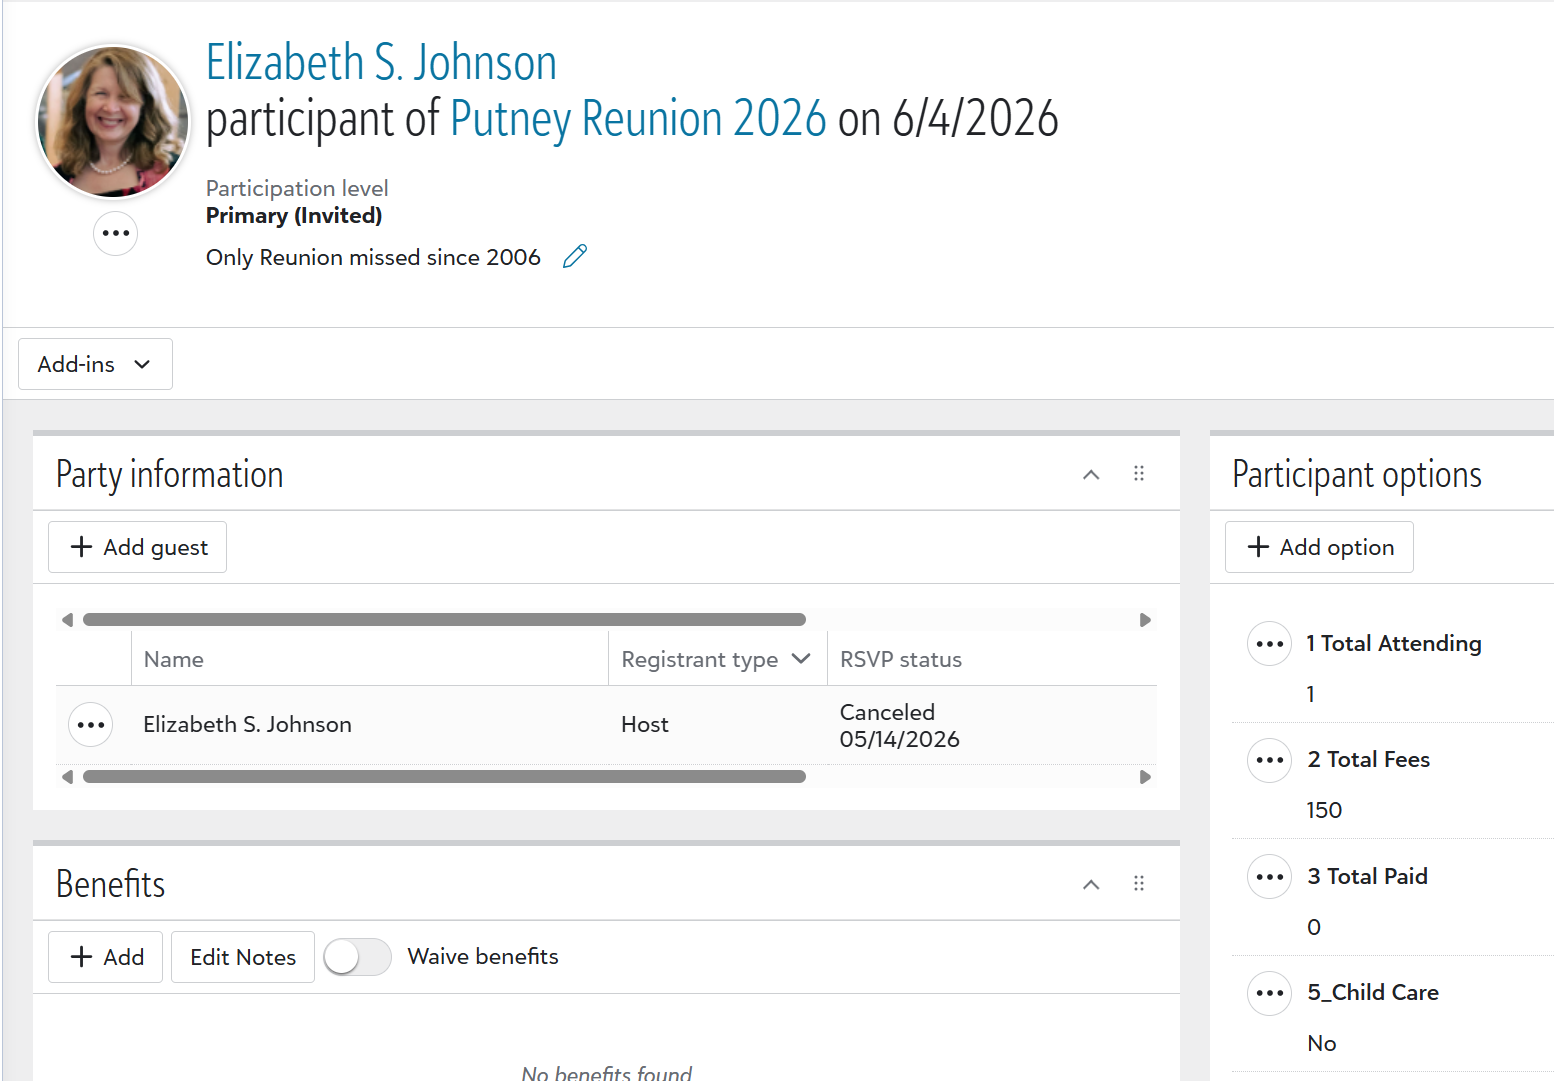Screen dimensions: 1554x1081
Task: Click the 3 Total Paid label
Action: (x=1367, y=877)
